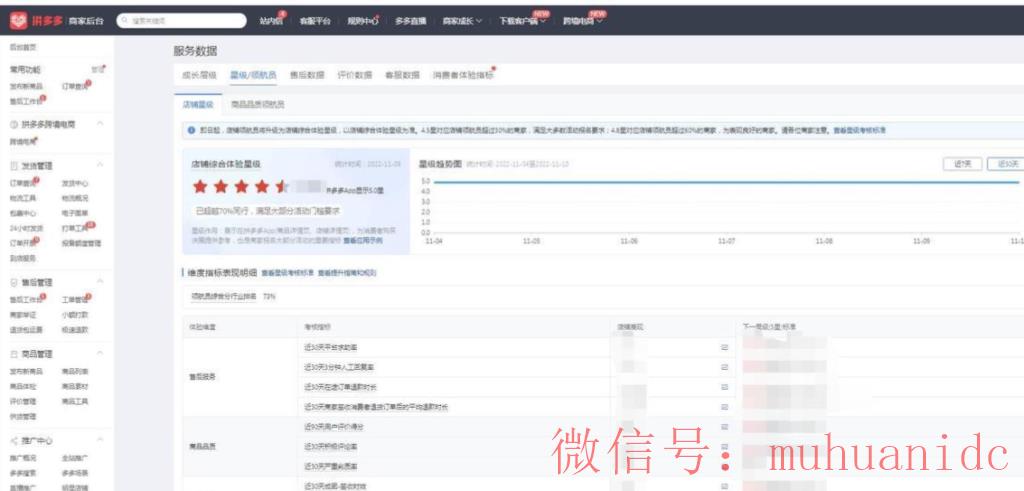Click the blue info icon in notice banner

tap(191, 130)
